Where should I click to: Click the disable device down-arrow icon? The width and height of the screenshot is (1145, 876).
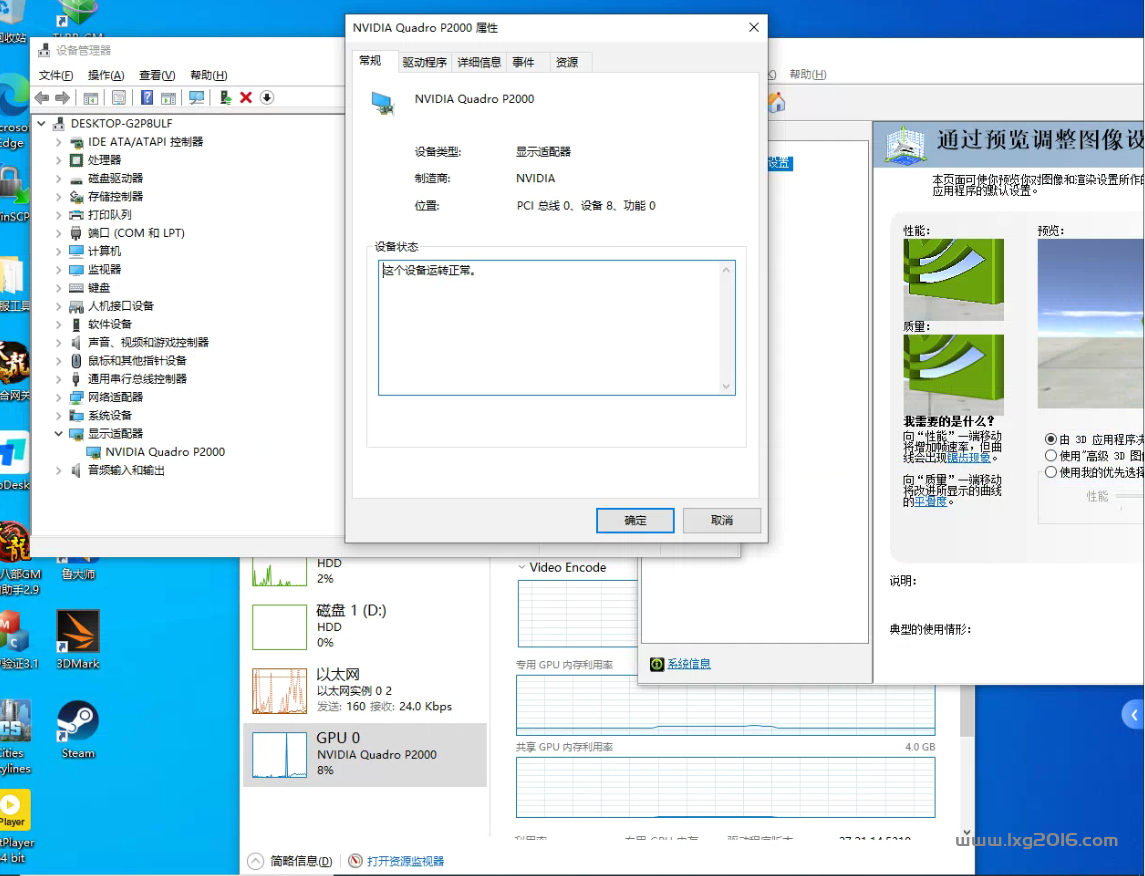267,98
